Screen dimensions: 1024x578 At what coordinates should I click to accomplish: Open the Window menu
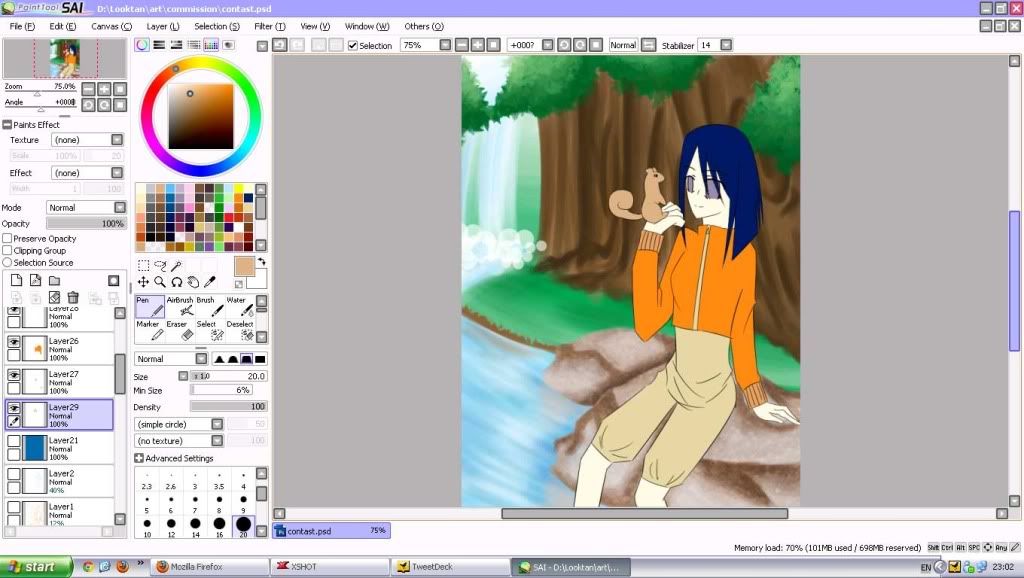point(367,26)
